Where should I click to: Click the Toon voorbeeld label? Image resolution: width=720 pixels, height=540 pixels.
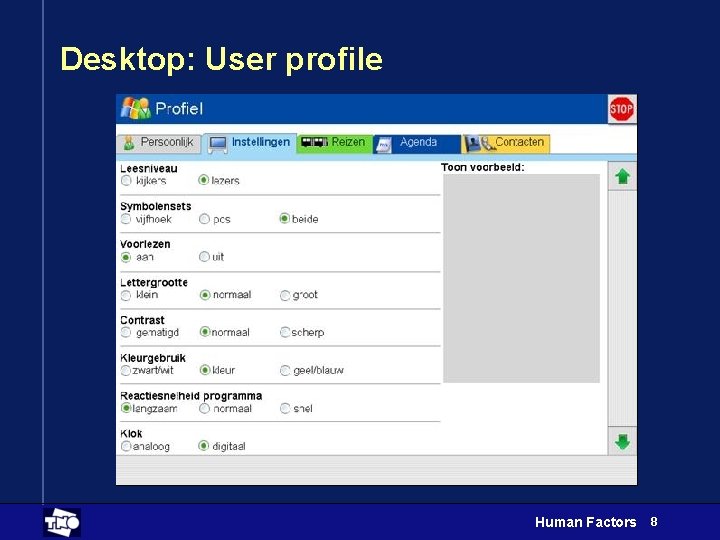(x=483, y=167)
